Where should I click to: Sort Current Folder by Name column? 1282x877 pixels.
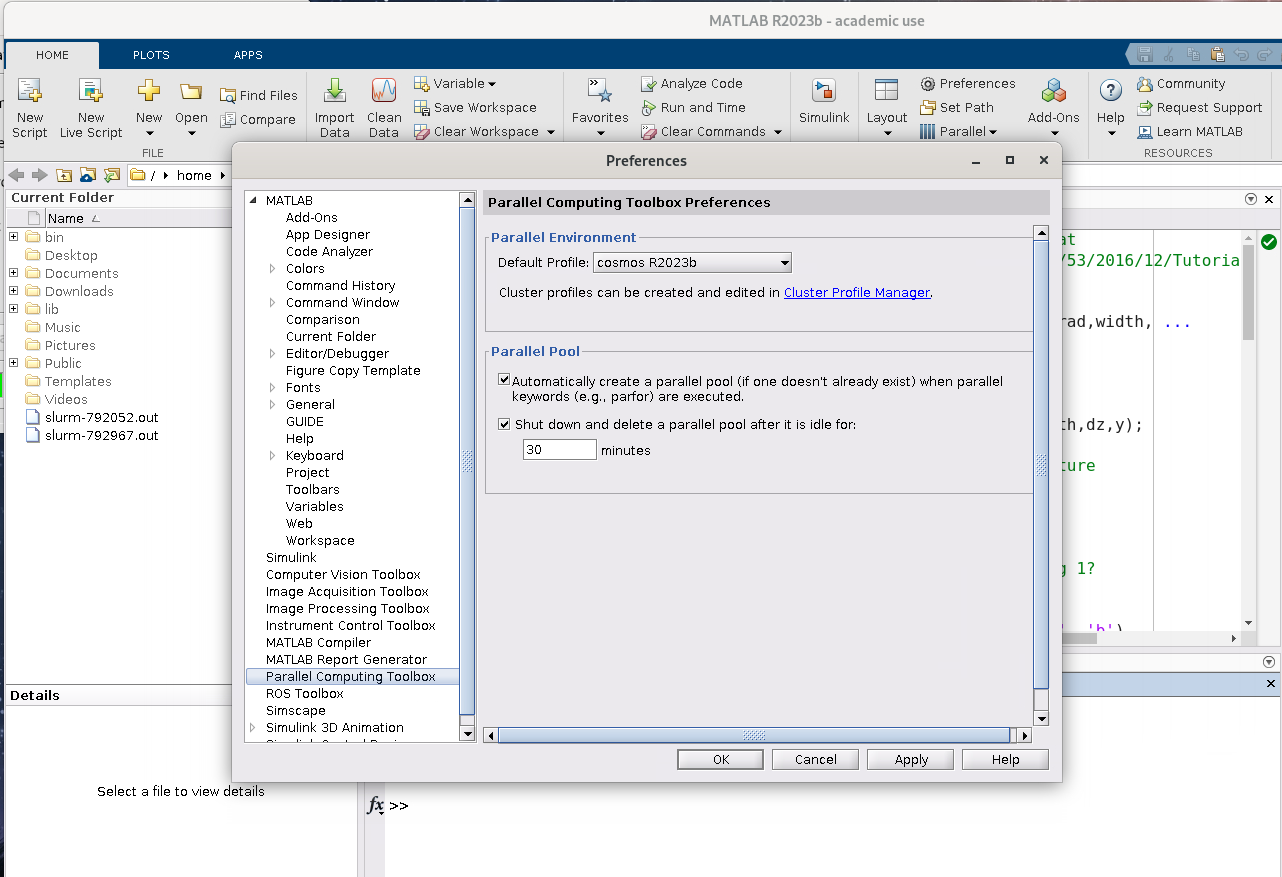[66, 218]
